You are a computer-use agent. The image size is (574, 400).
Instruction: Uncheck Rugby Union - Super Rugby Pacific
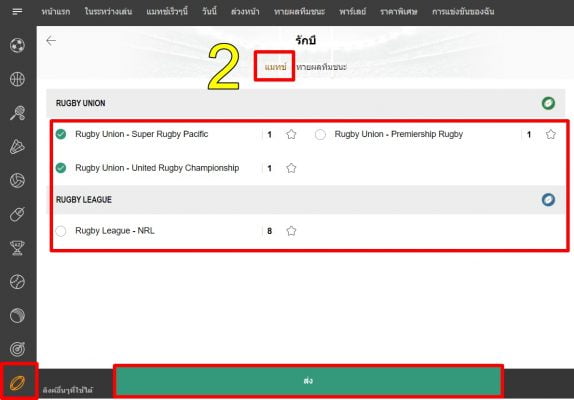coord(61,134)
